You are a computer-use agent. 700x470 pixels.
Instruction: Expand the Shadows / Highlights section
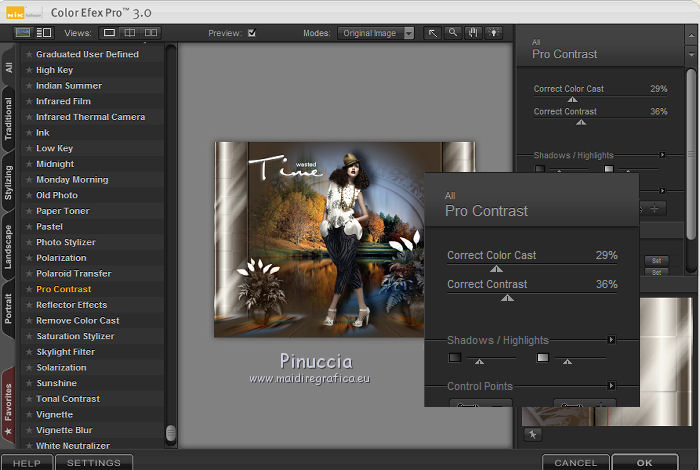click(x=611, y=340)
